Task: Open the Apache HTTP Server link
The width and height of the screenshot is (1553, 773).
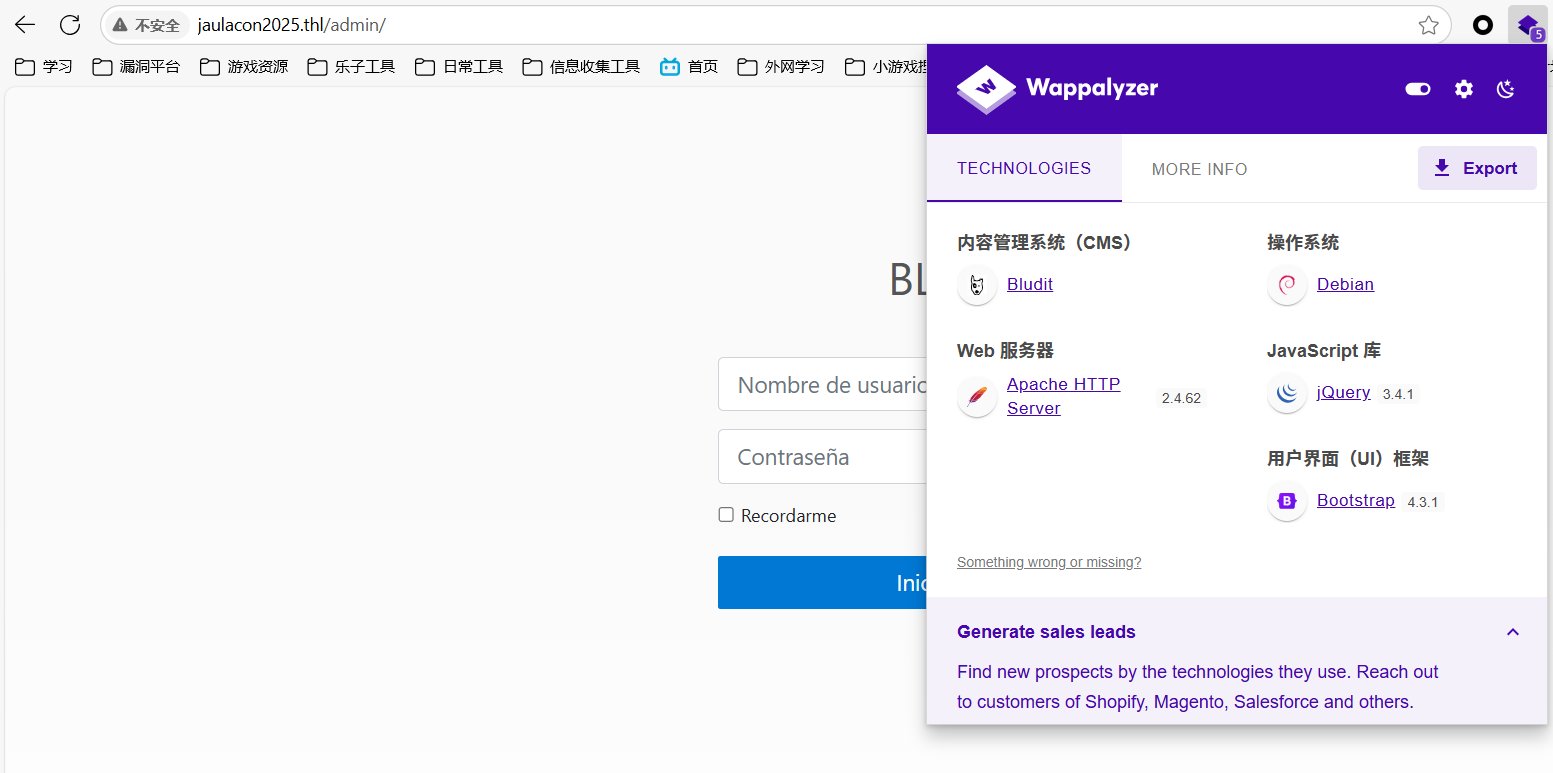Action: pos(1063,396)
